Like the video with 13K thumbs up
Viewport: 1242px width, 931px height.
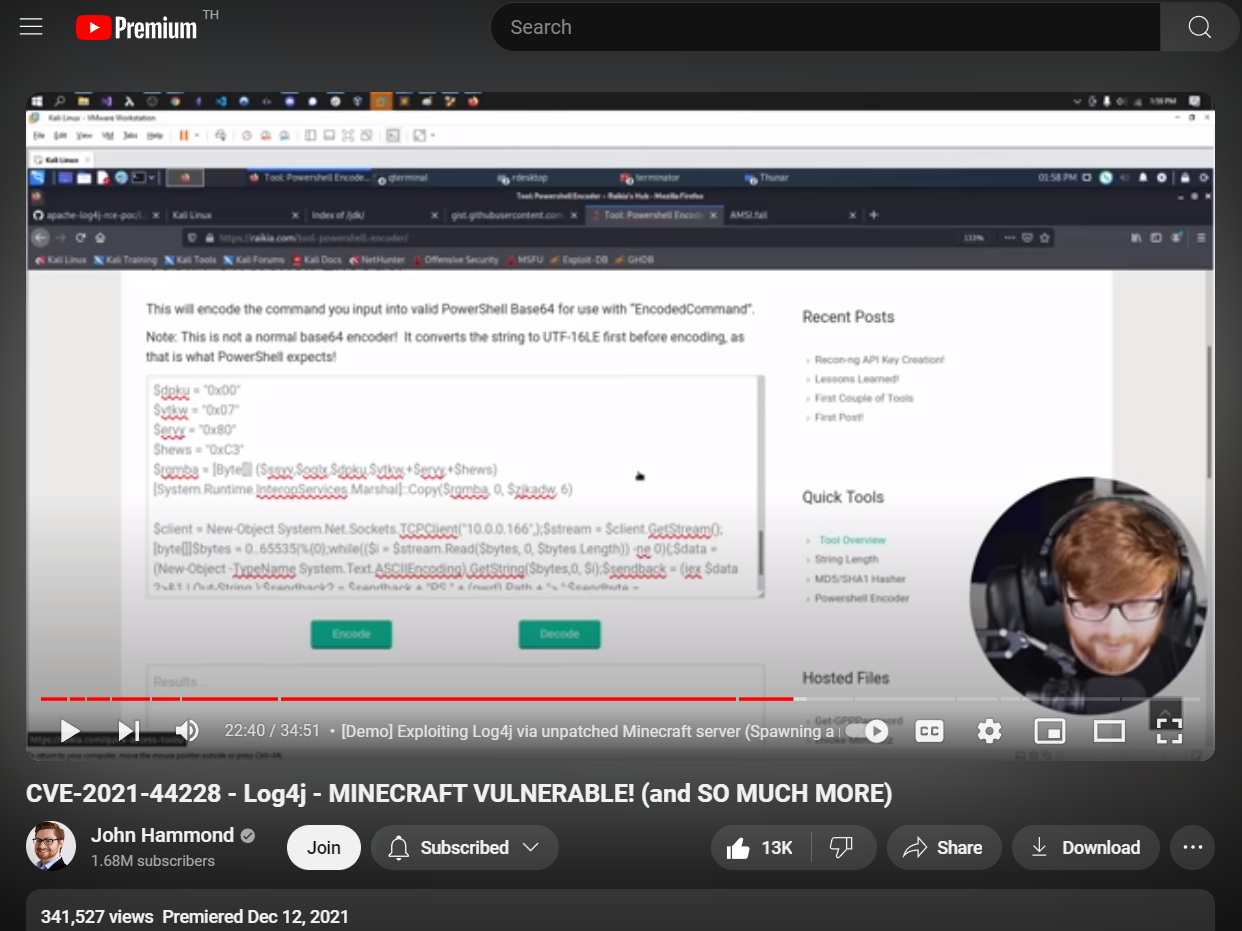[760, 847]
